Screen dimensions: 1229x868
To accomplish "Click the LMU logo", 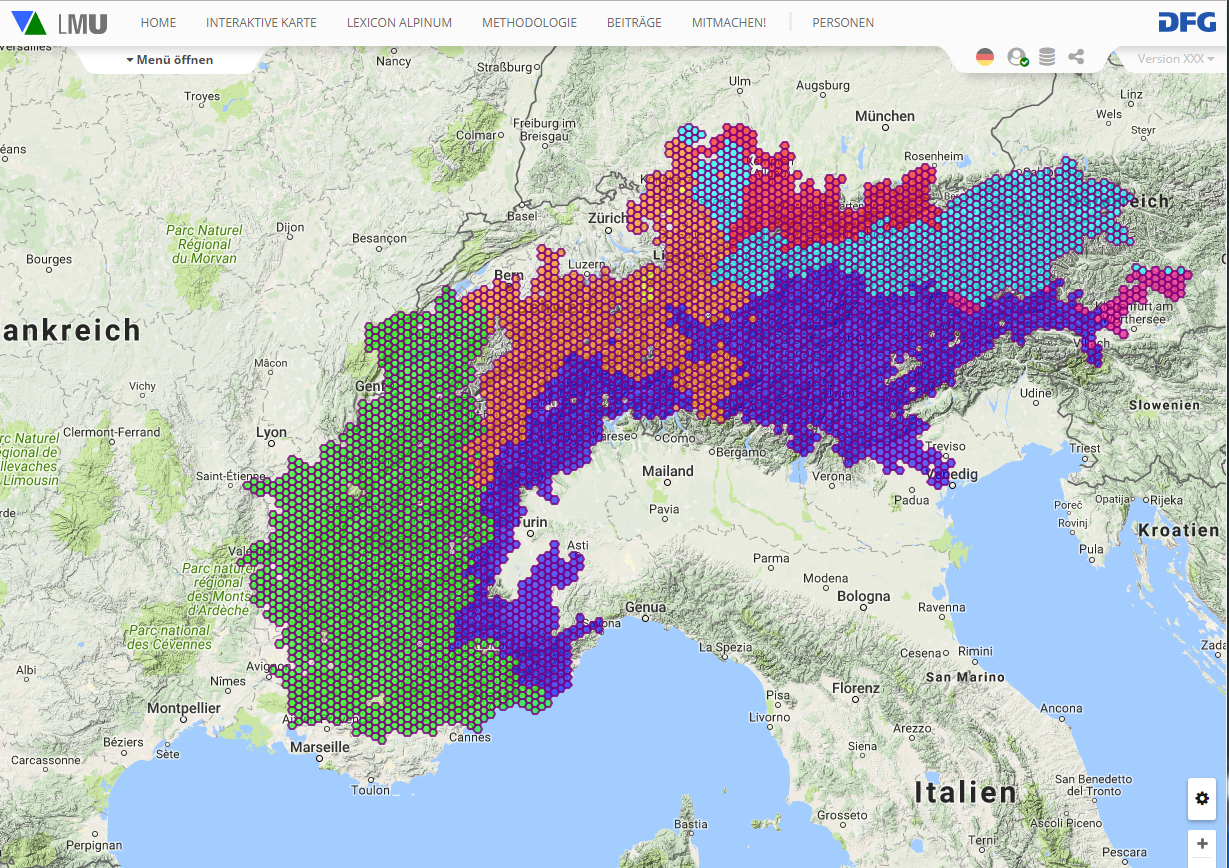I will coord(59,23).
